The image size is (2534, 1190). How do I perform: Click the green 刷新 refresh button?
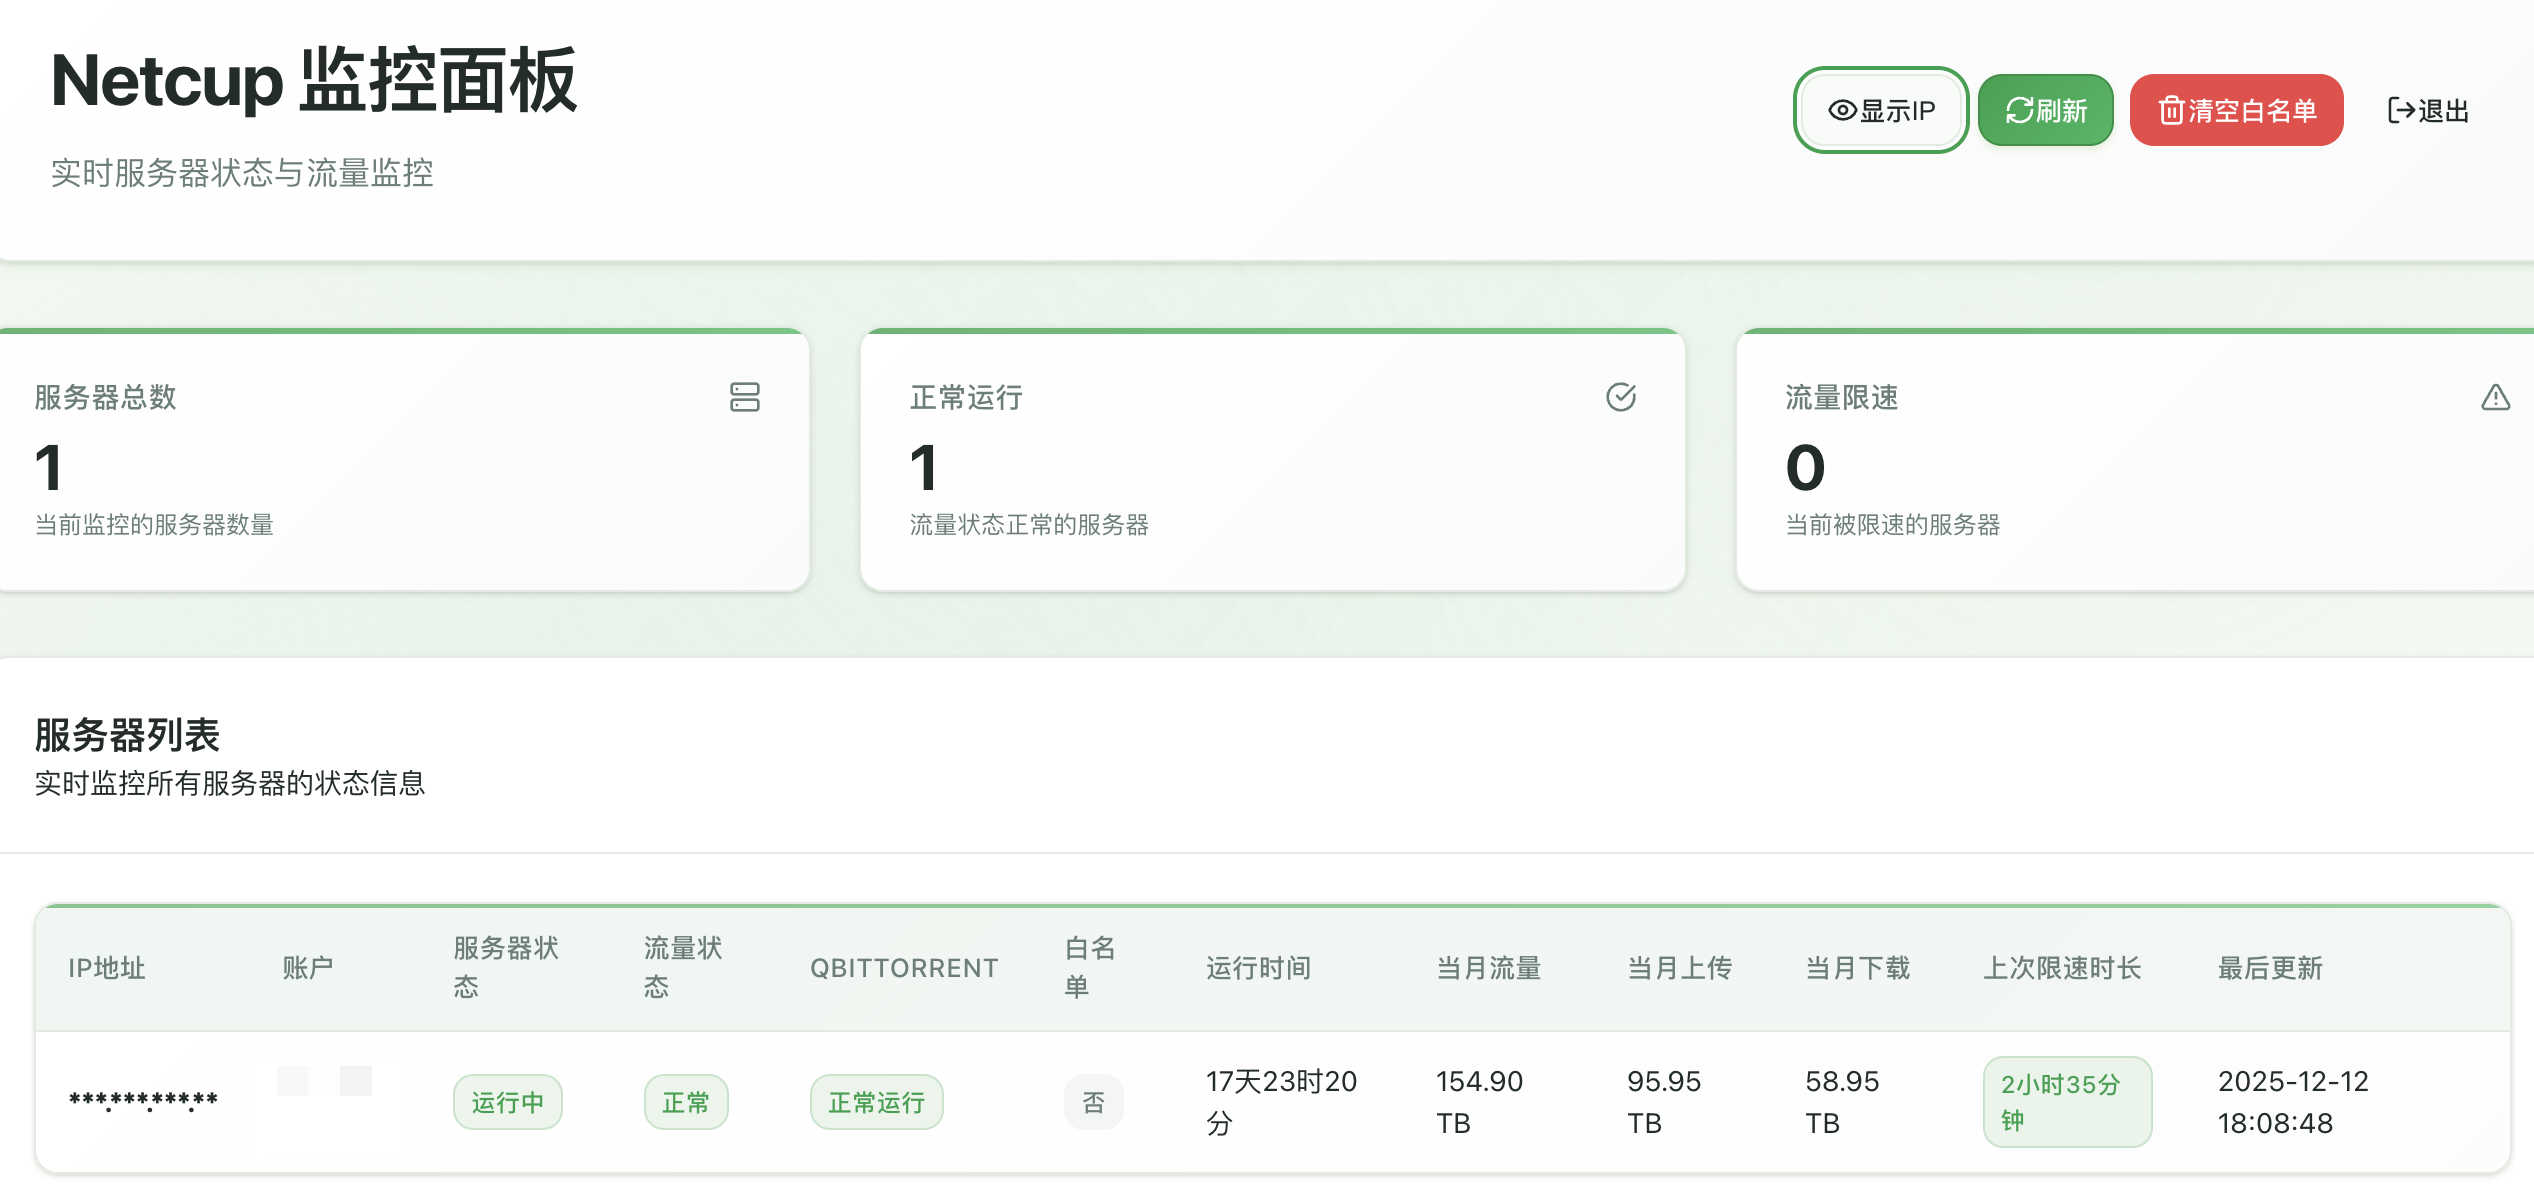tap(2045, 110)
